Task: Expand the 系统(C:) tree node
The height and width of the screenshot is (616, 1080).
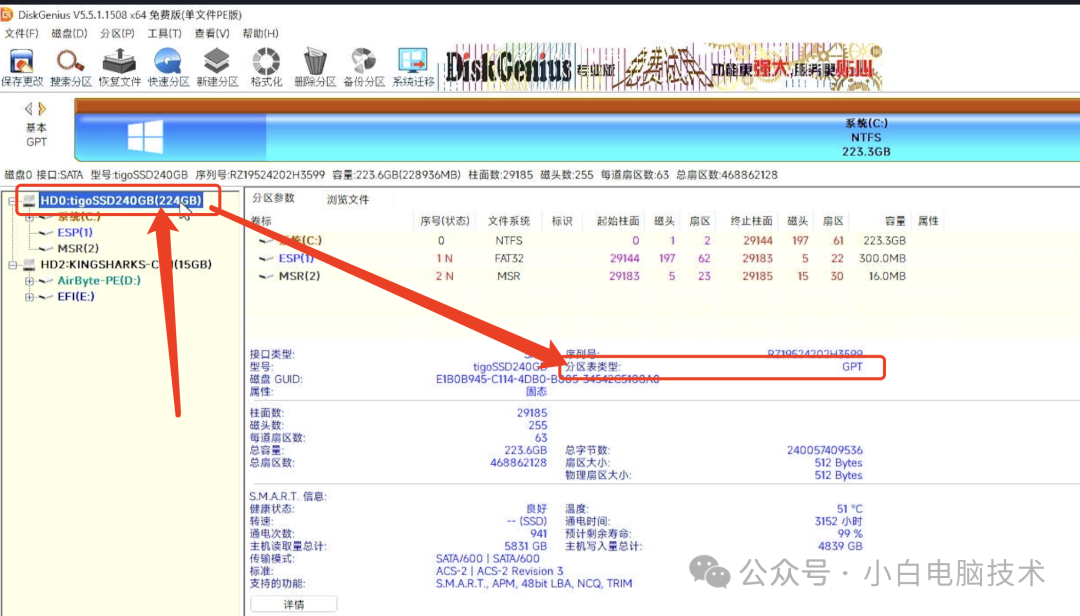Action: [29, 217]
